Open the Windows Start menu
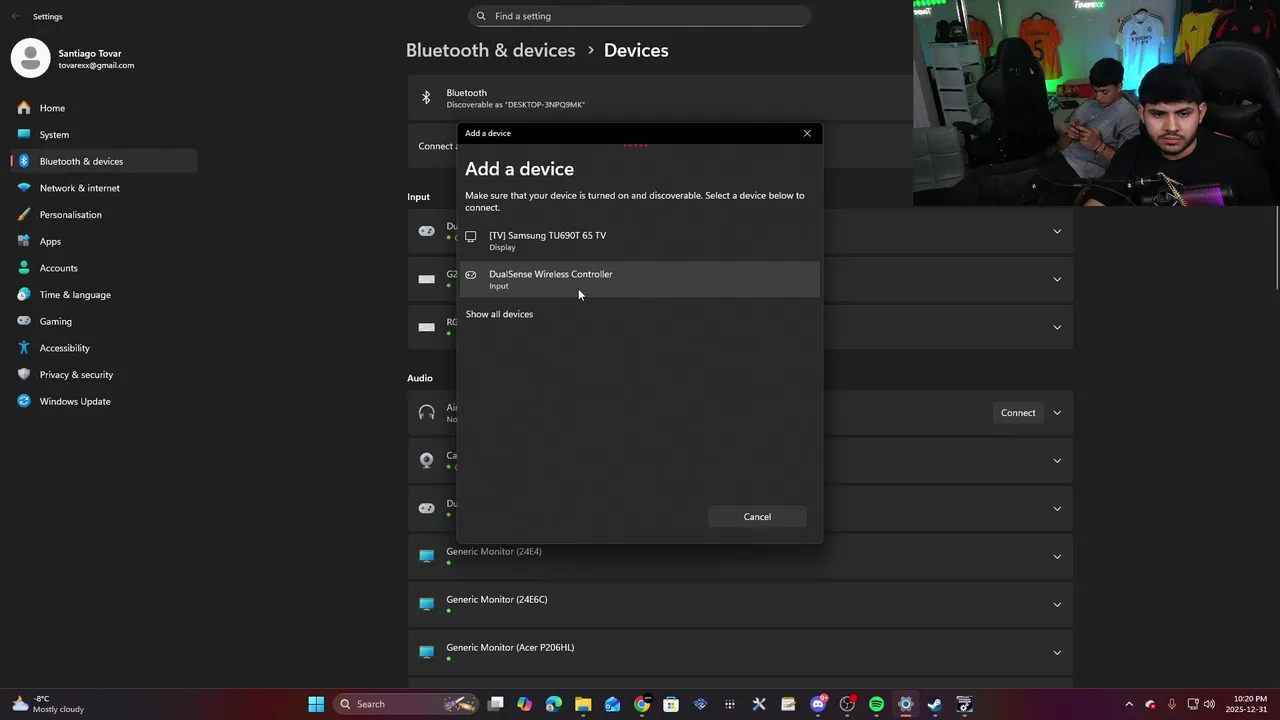Viewport: 1280px width, 720px height. tap(316, 704)
